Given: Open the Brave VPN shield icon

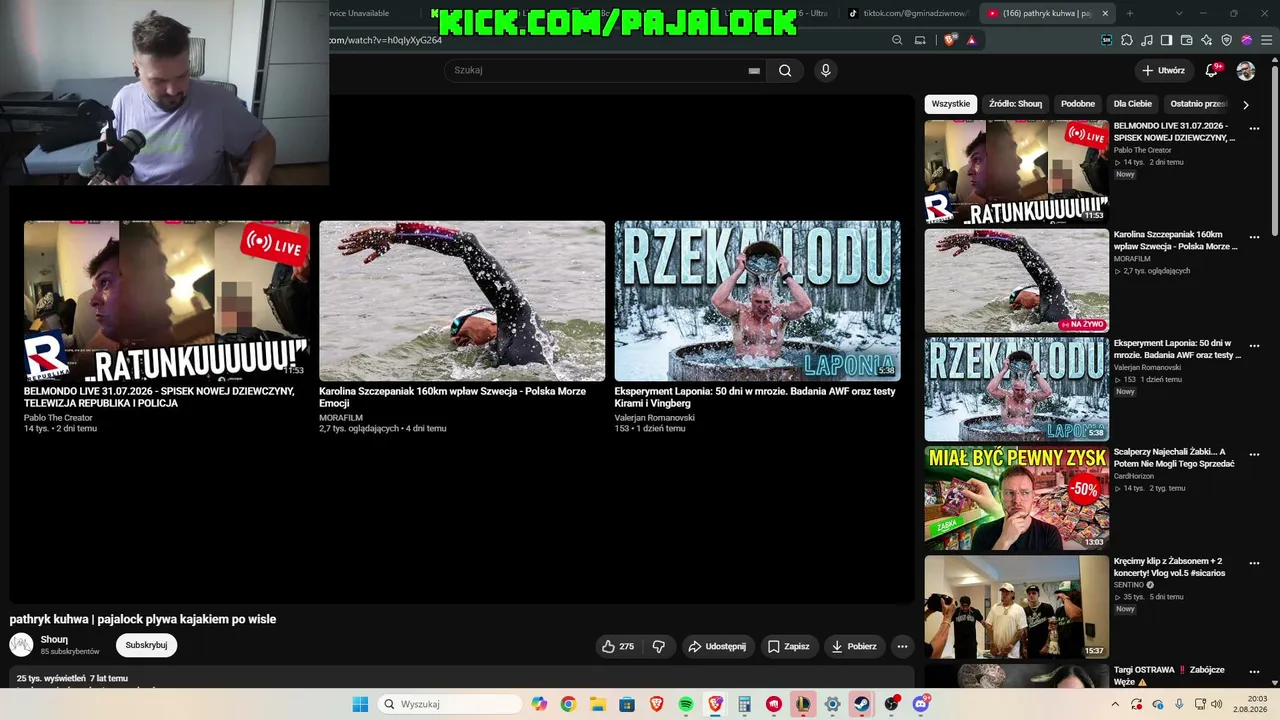Looking at the screenshot, I should tap(1227, 40).
